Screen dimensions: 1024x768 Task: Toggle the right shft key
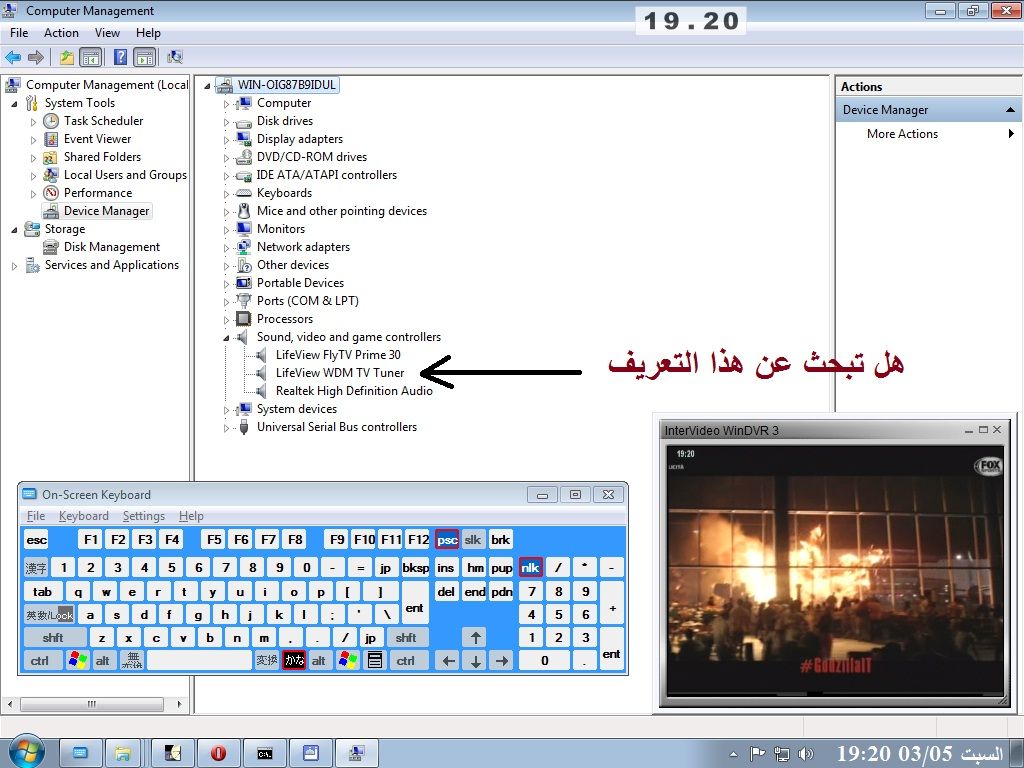tap(406, 637)
